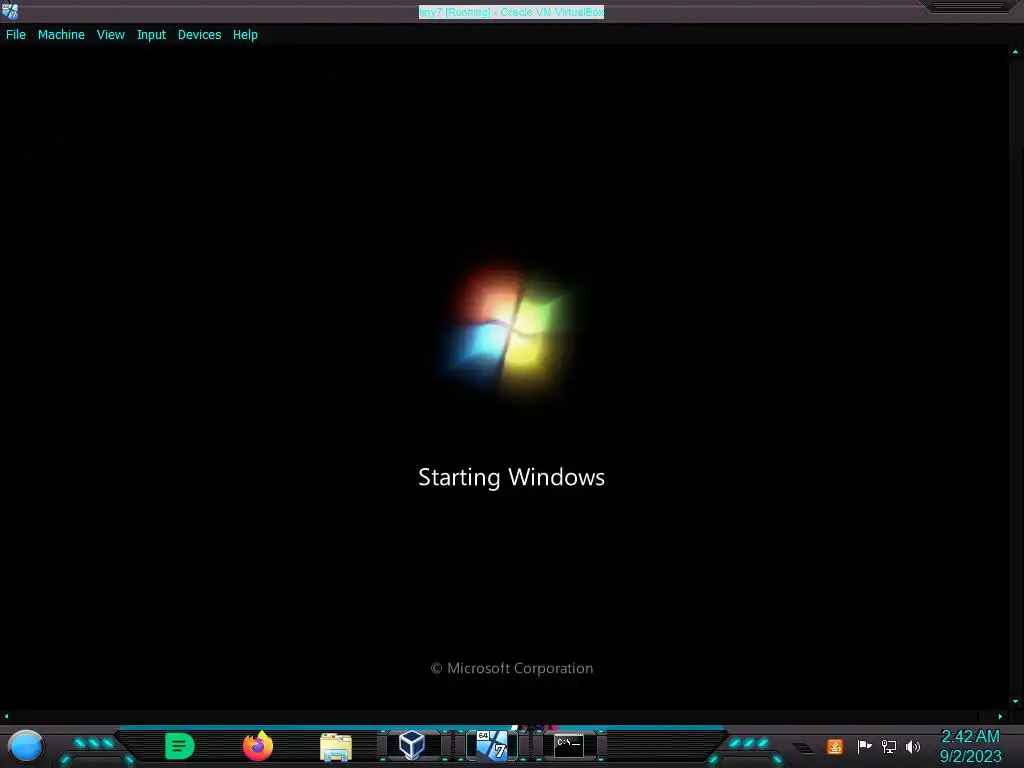Viewport: 1024px width, 768px height.
Task: Open the View menu
Action: coord(110,35)
